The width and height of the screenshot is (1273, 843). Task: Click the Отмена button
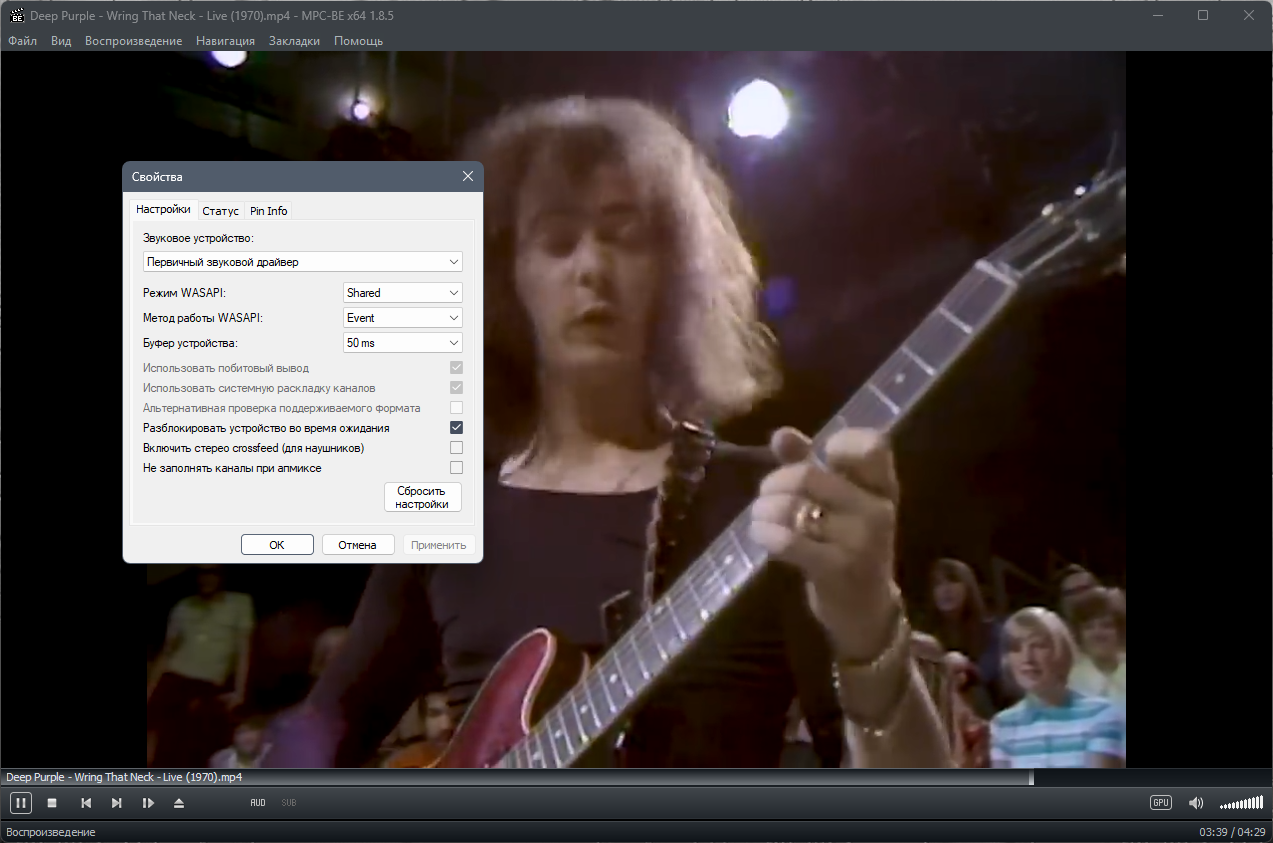357,545
